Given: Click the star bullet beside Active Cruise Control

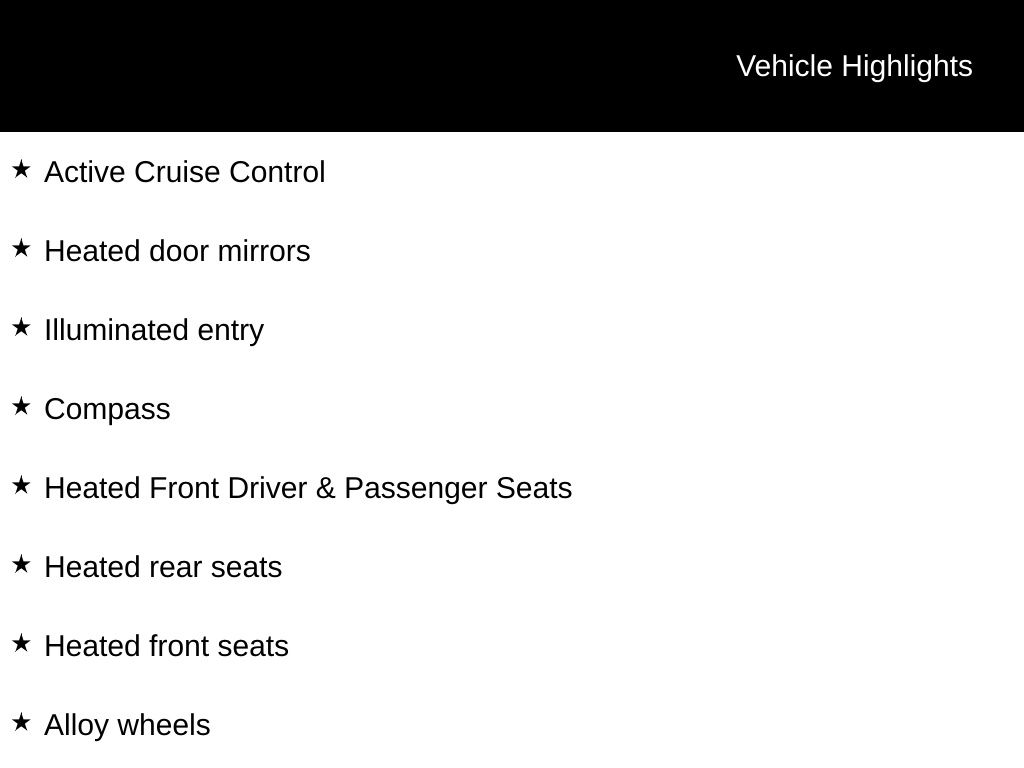Looking at the screenshot, I should [21, 170].
